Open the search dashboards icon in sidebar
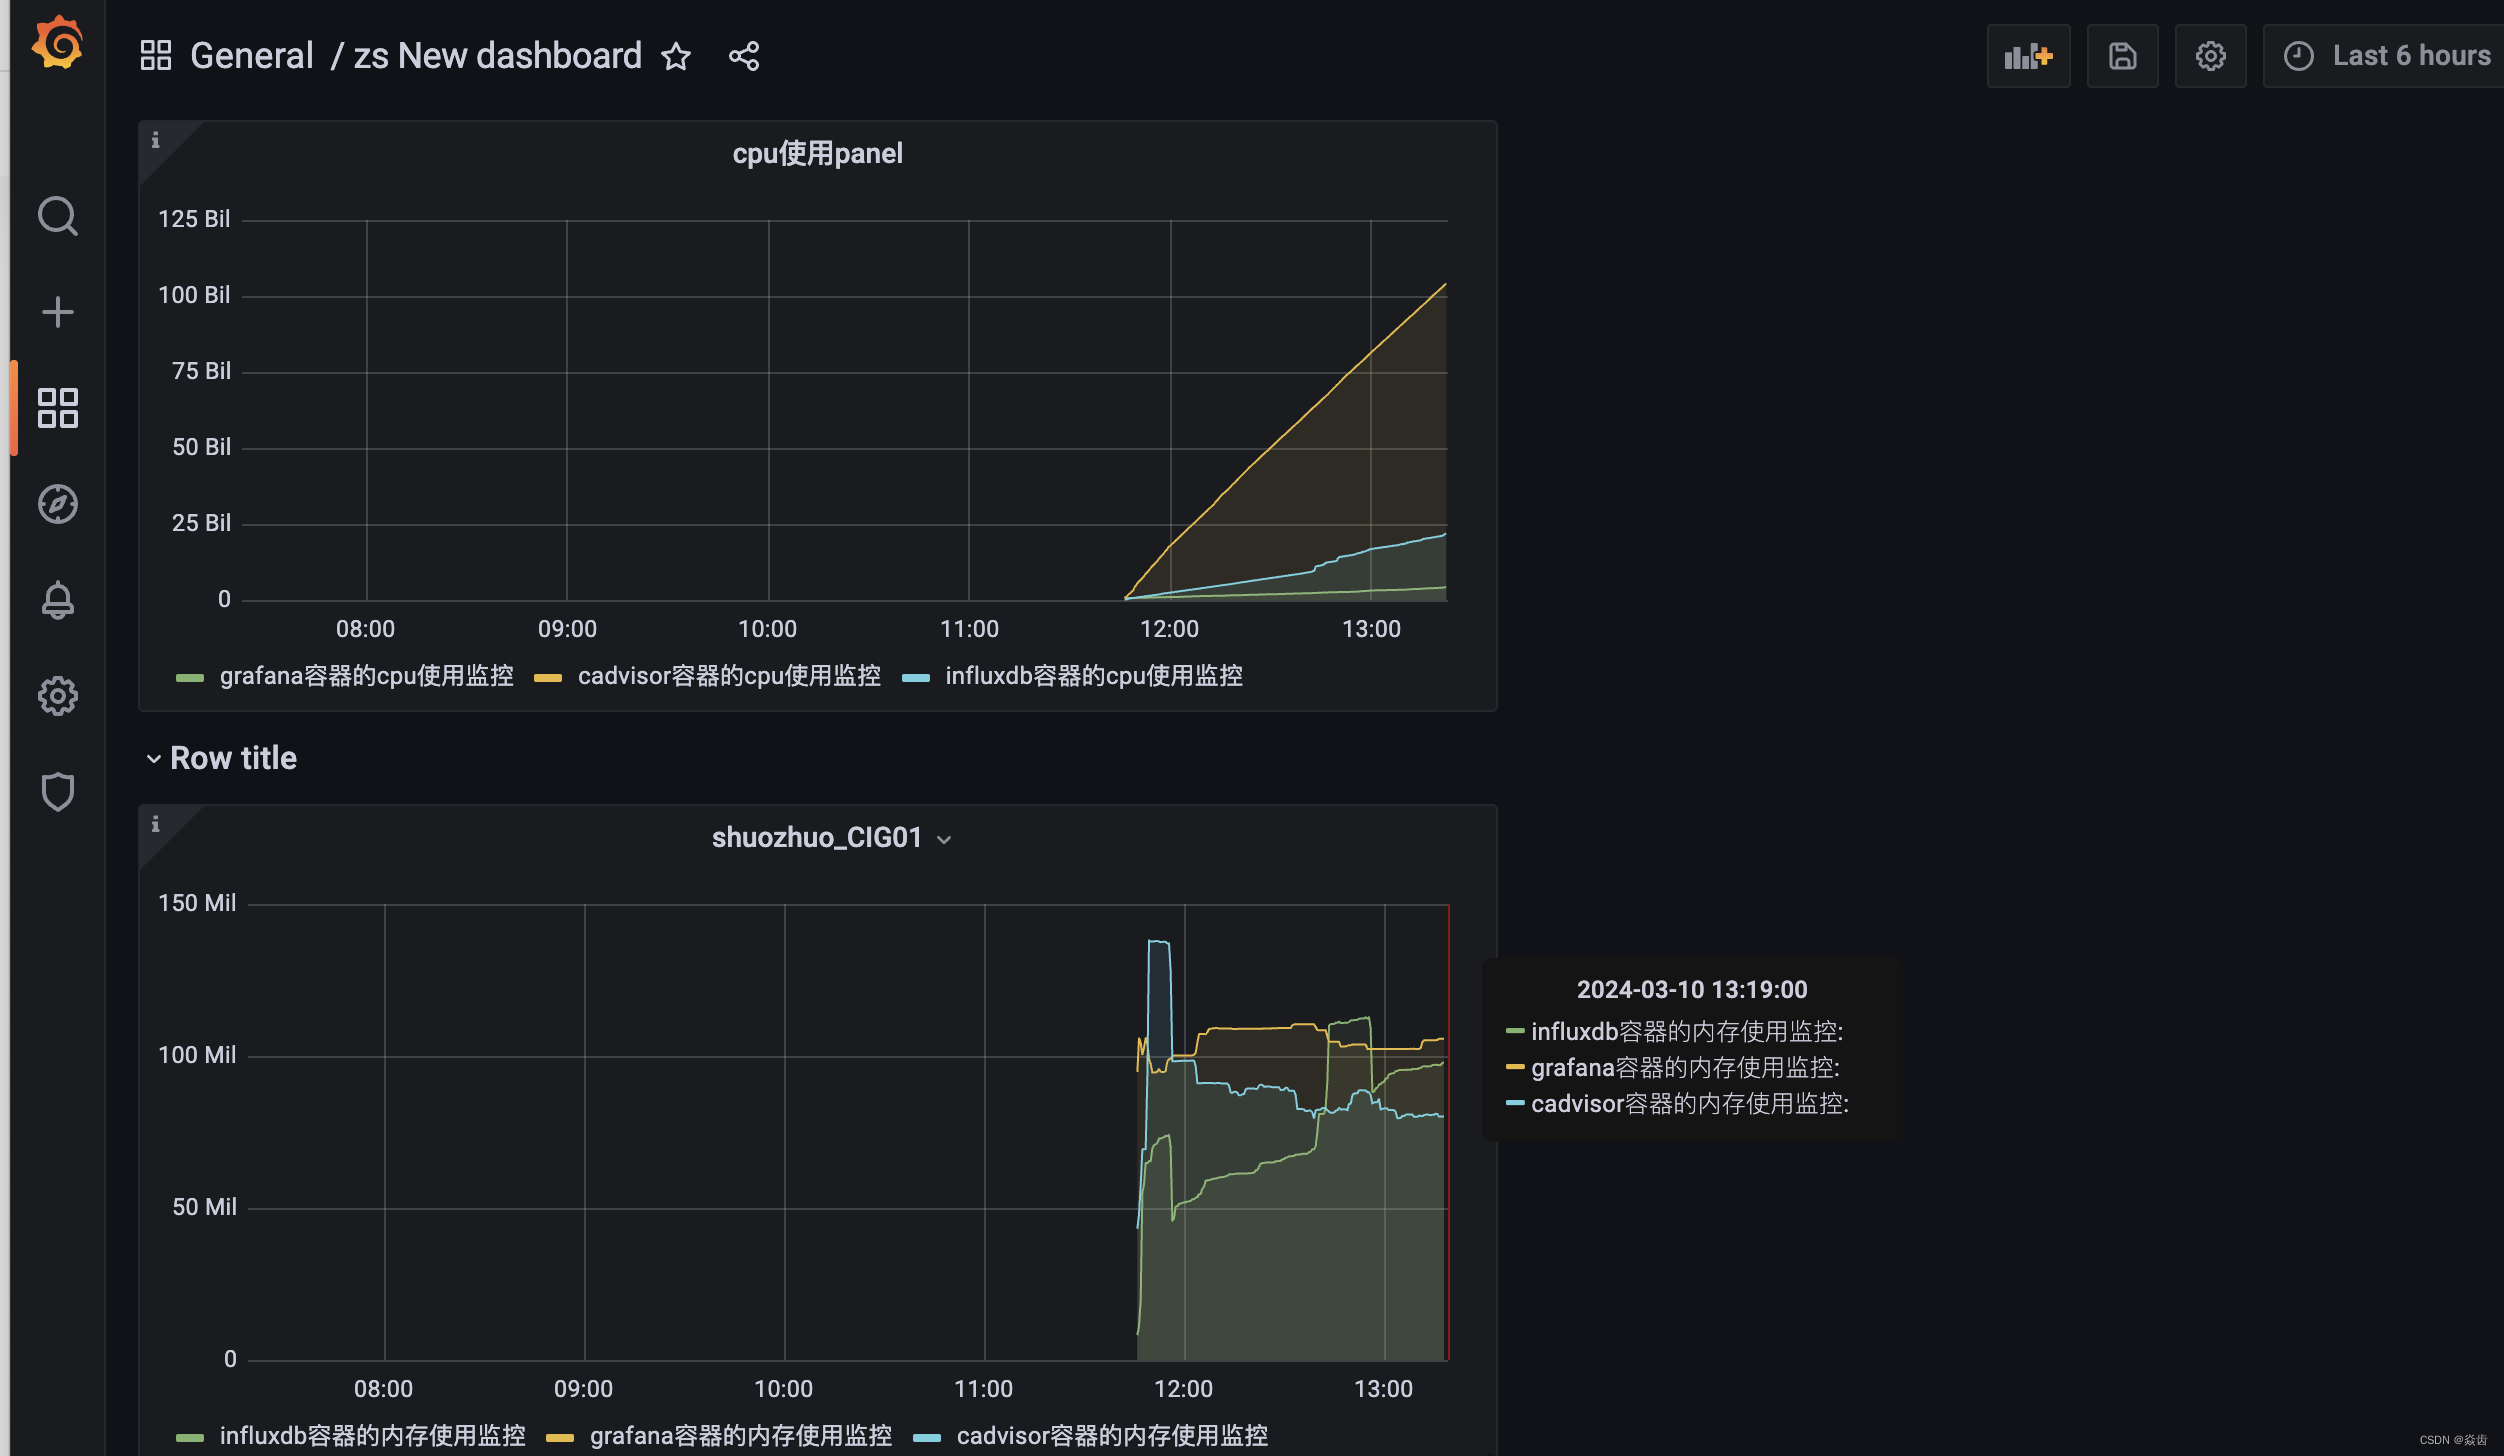 click(57, 215)
